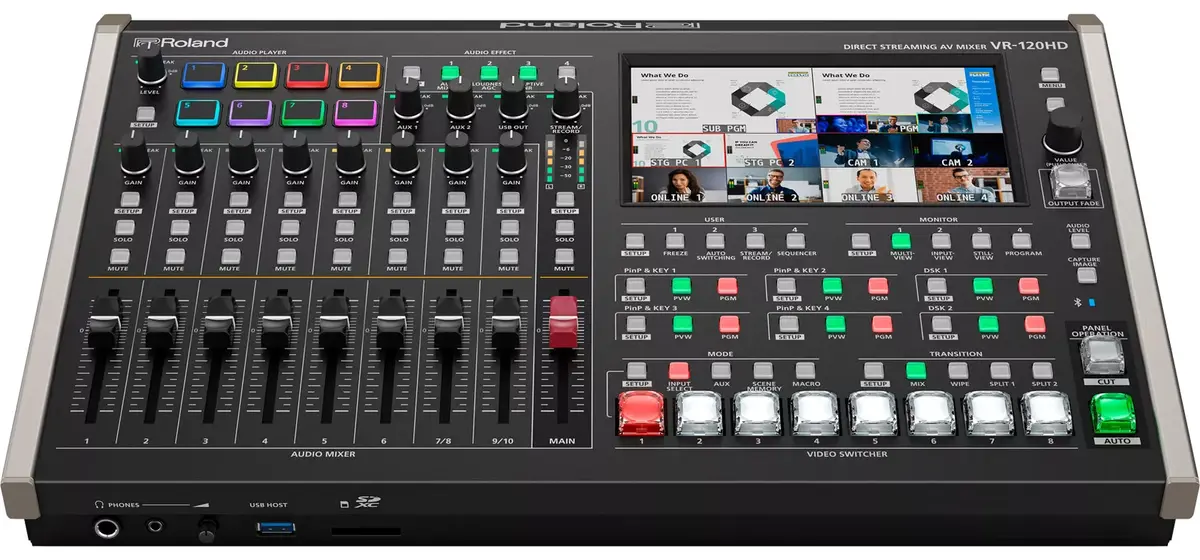Select PROGRAM monitor mode
The width and height of the screenshot is (1200, 560).
pyautogui.click(x=1023, y=240)
